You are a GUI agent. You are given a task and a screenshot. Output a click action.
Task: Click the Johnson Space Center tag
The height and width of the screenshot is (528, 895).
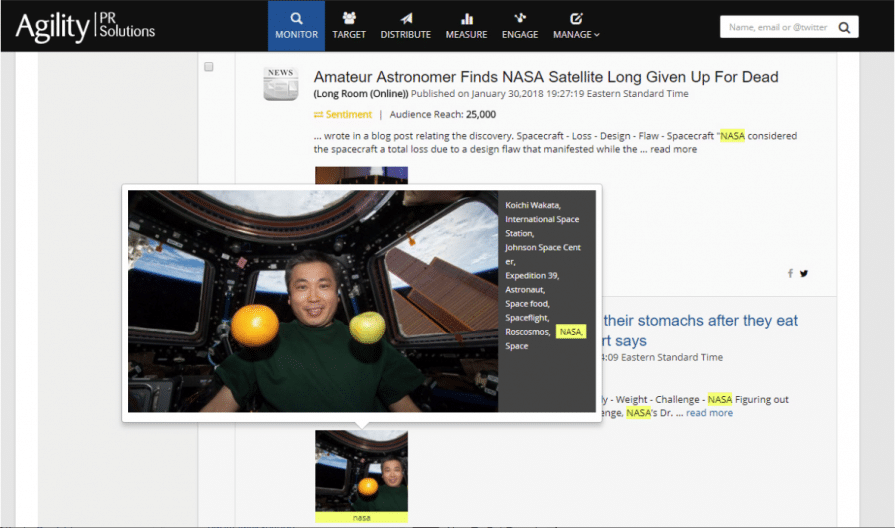(x=542, y=255)
